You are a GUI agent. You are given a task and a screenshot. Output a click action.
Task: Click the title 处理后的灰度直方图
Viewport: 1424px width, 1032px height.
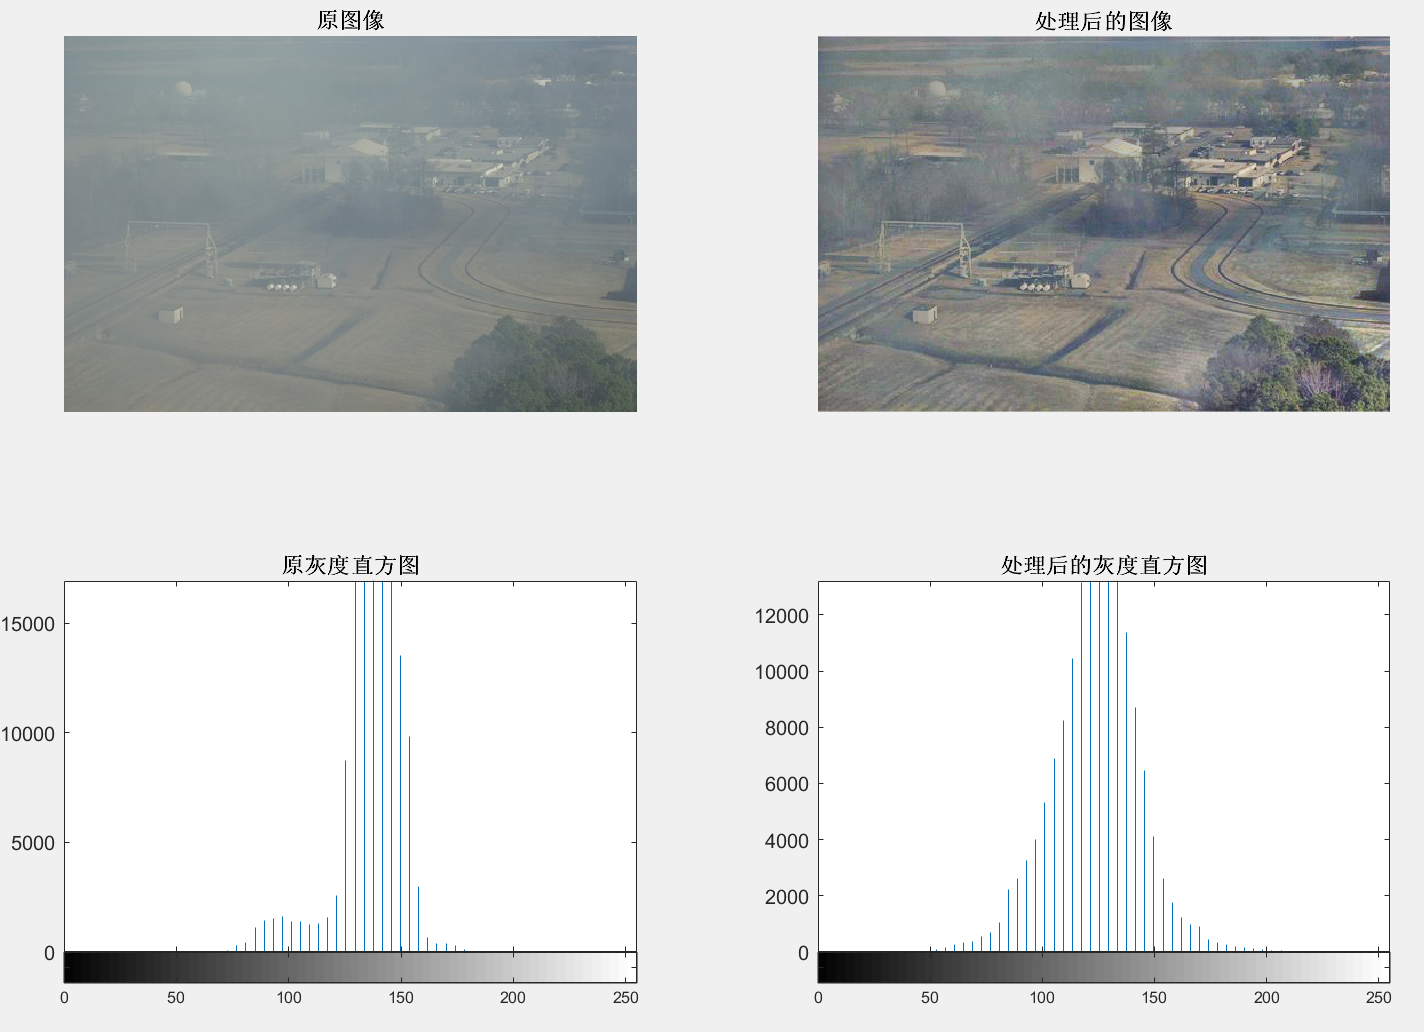coord(1104,565)
